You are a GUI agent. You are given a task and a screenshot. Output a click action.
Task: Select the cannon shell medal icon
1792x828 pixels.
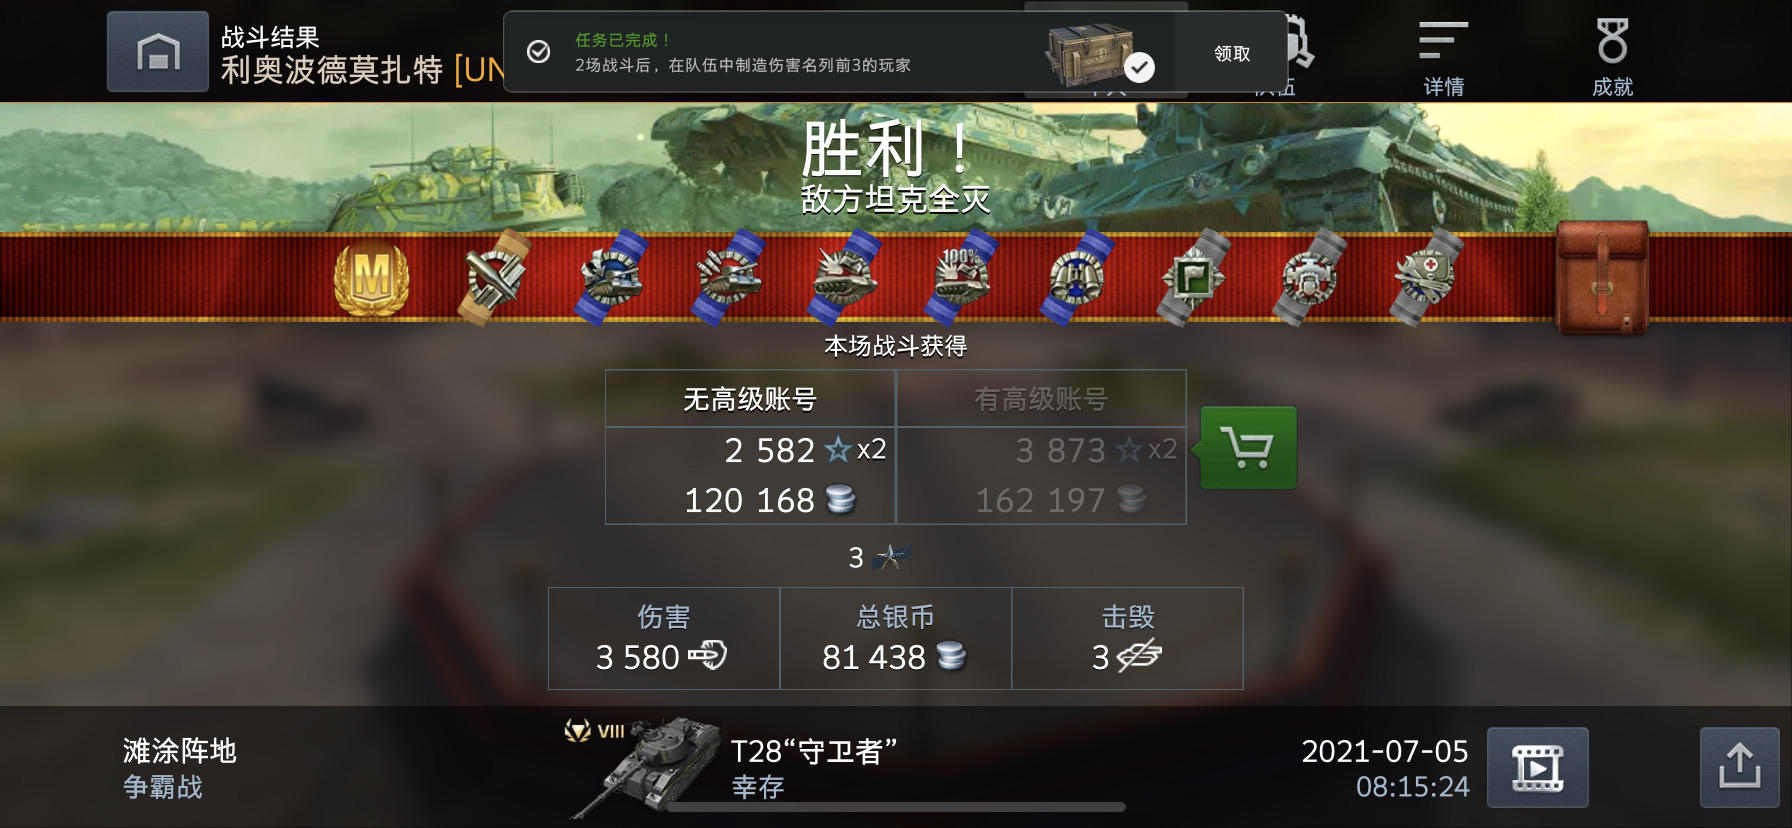(495, 277)
